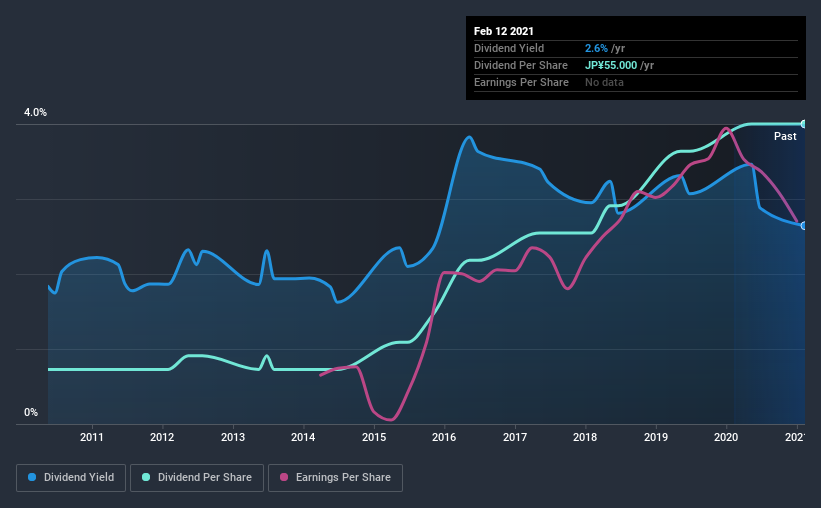The width and height of the screenshot is (821, 508).
Task: Click the blue Dividend Yield legend dot
Action: pyautogui.click(x=32, y=477)
